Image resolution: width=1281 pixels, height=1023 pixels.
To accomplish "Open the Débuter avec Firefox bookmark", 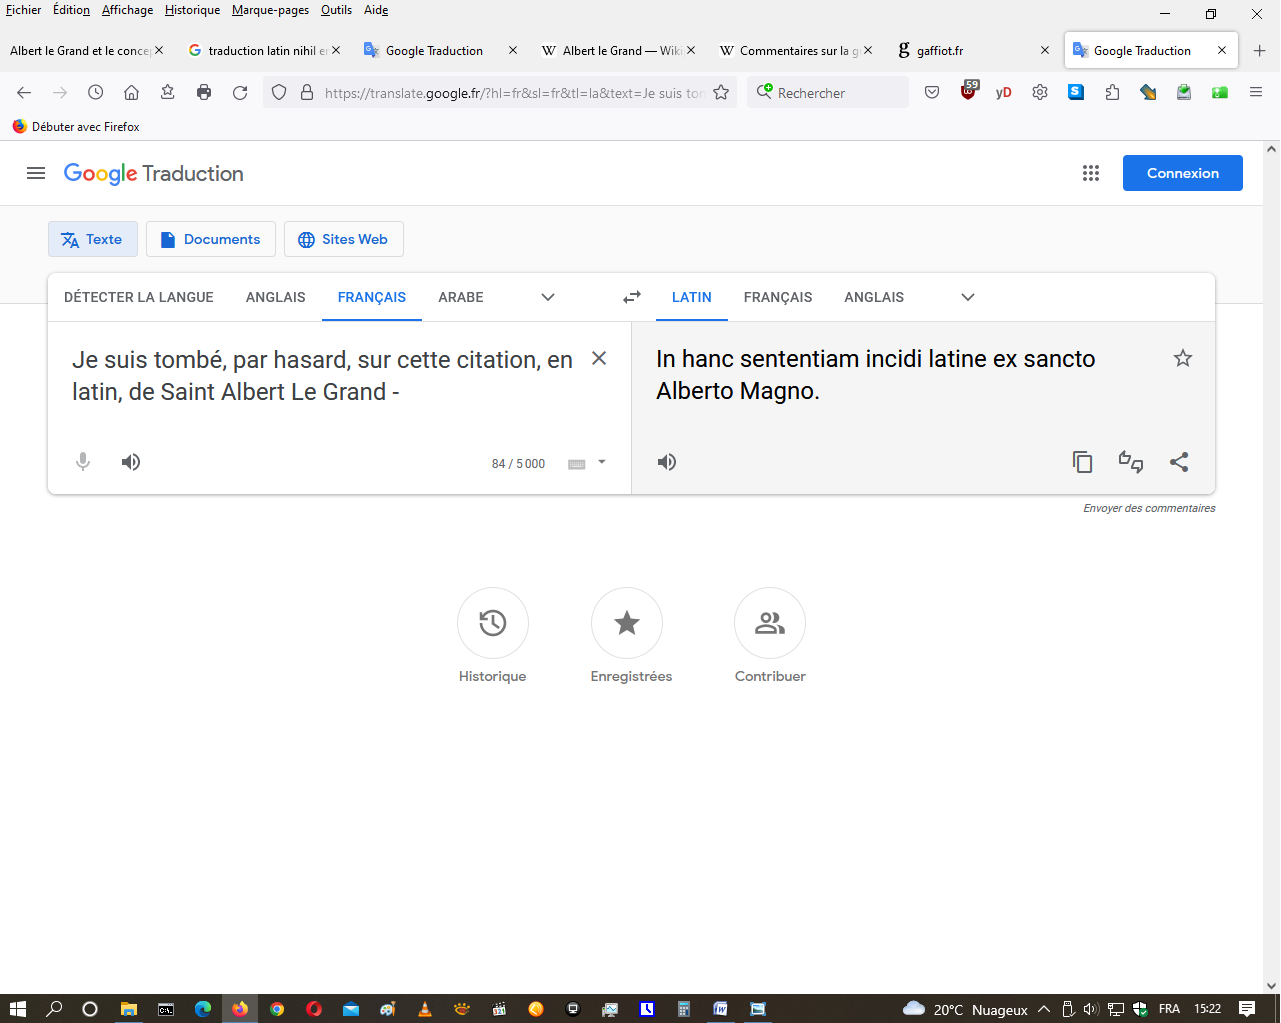I will tap(76, 127).
